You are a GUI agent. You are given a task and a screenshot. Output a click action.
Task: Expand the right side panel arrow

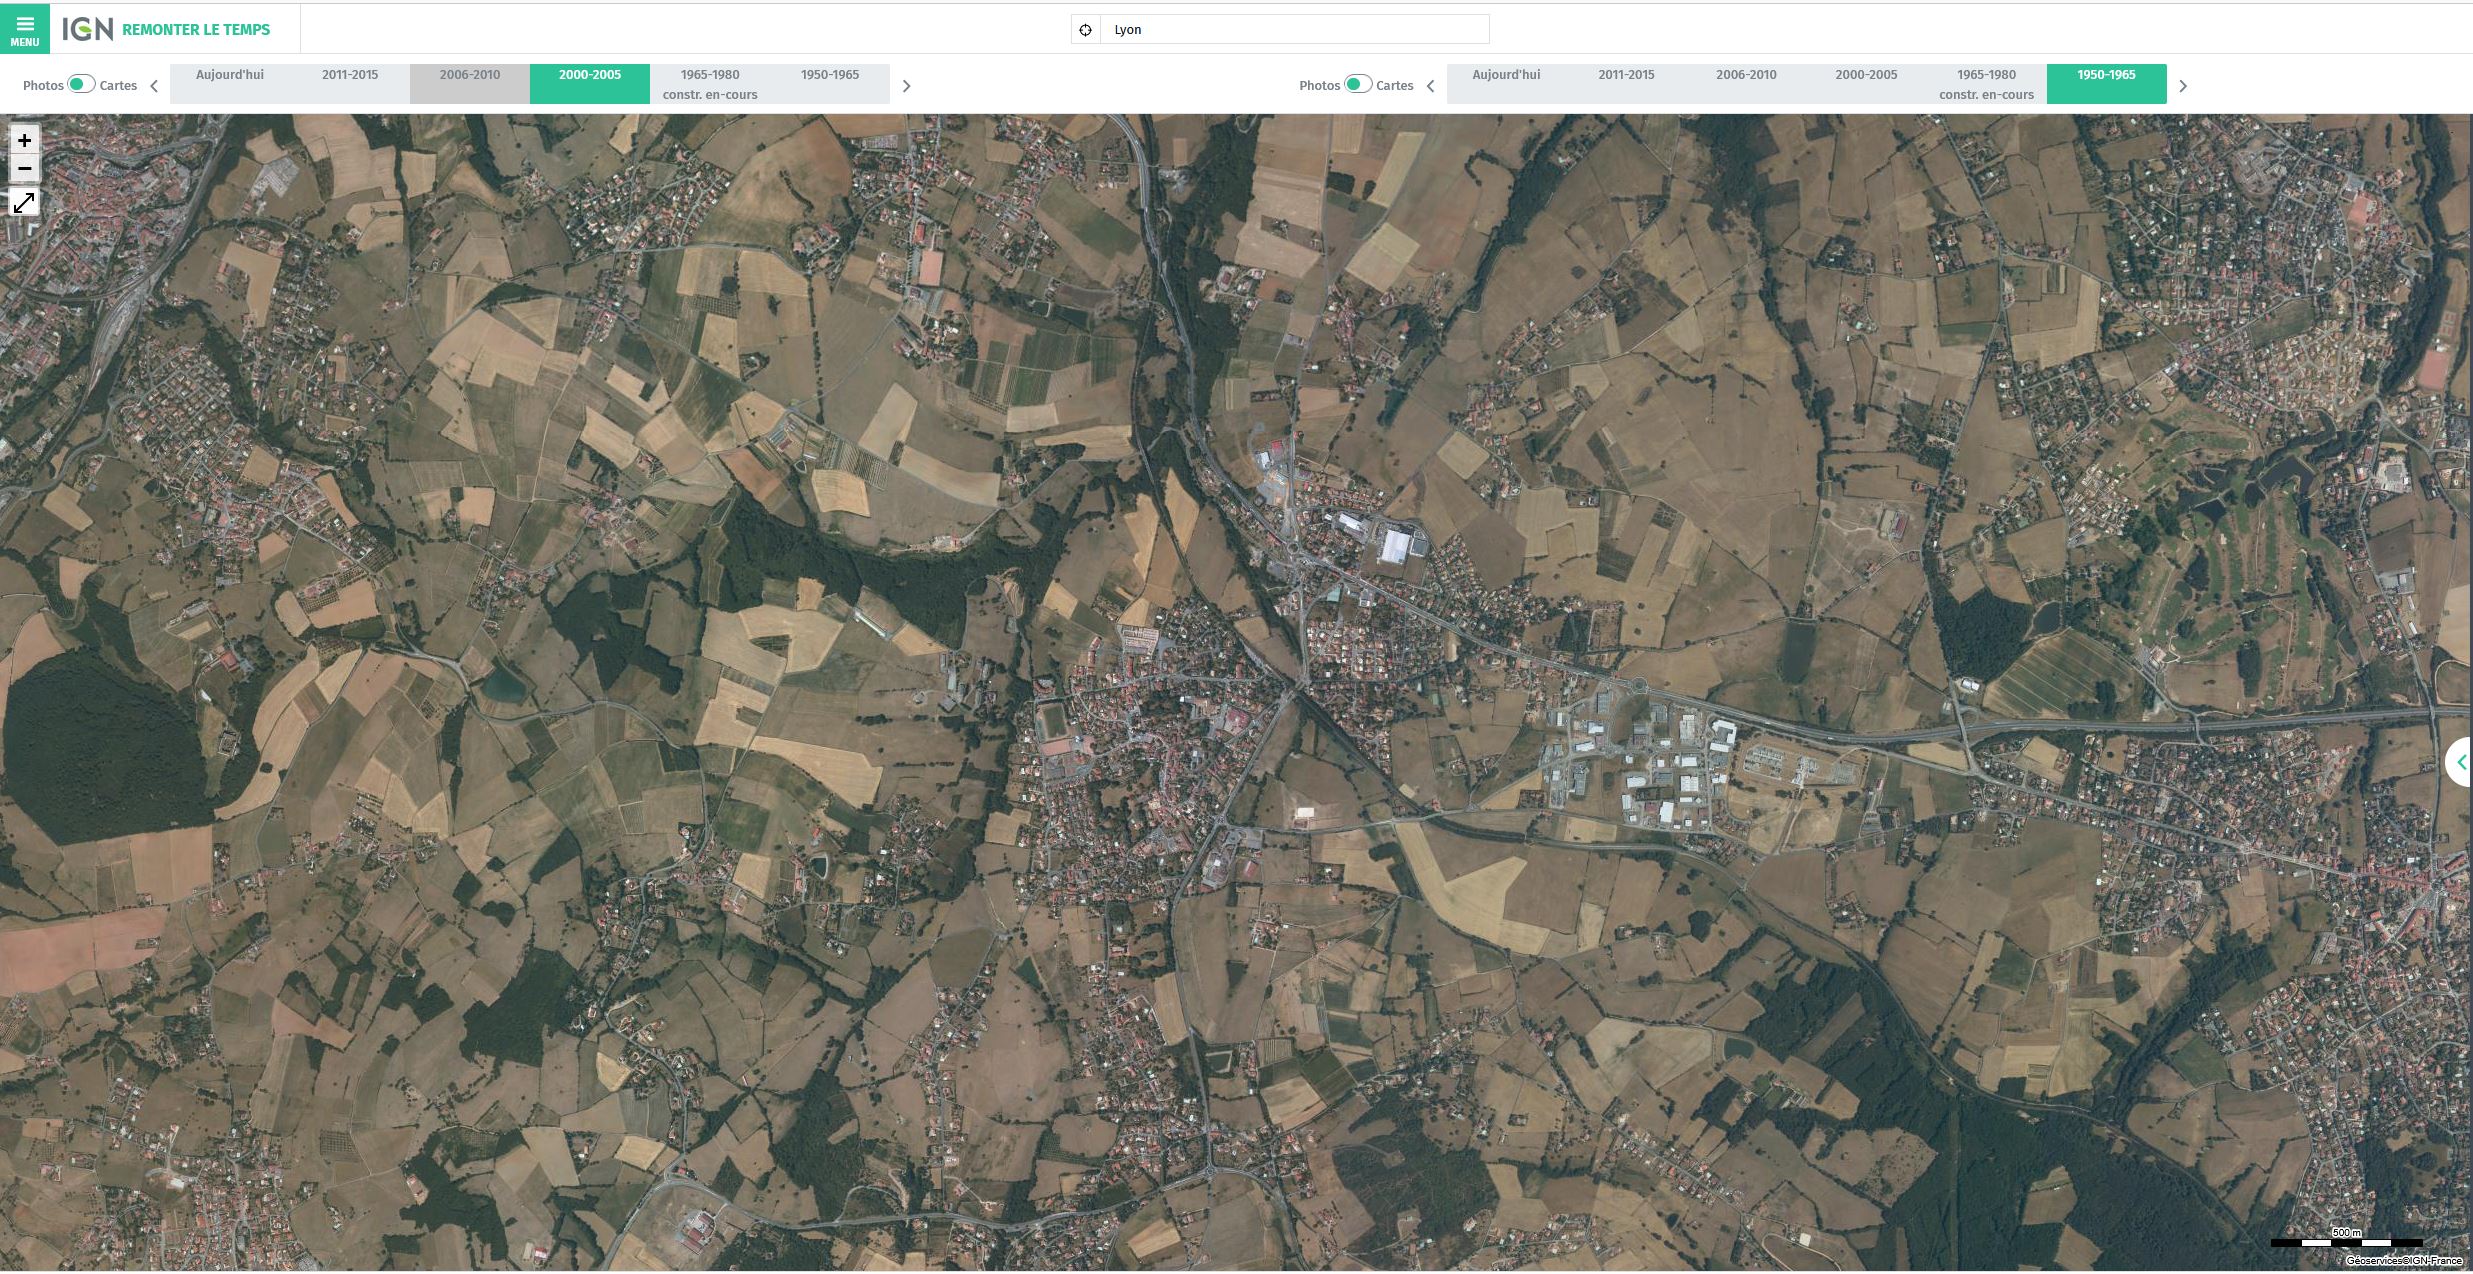click(x=2460, y=763)
